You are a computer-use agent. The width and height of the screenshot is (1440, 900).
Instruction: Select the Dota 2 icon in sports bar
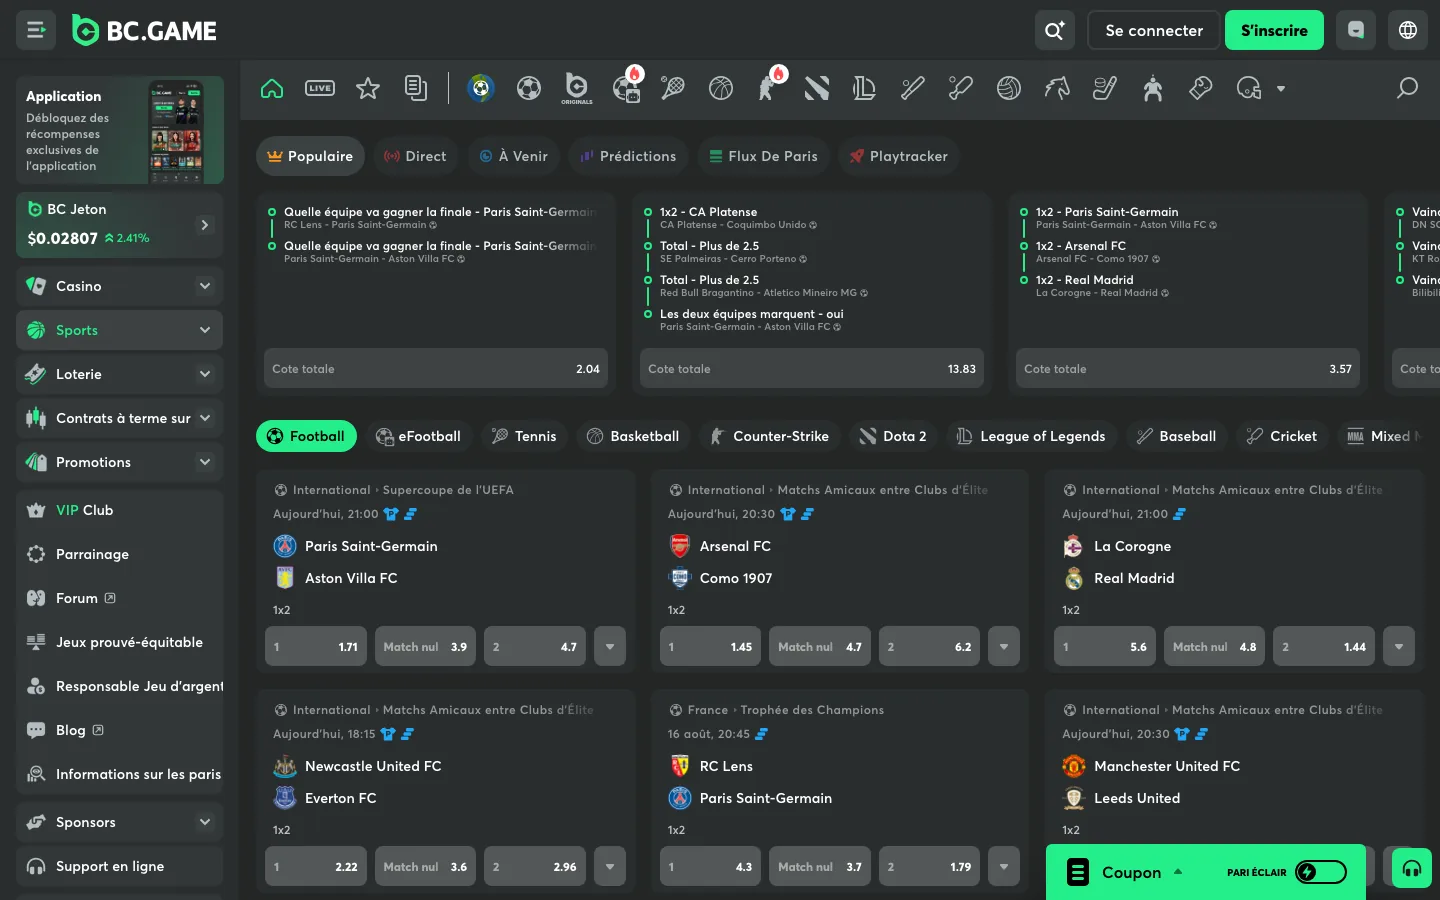click(817, 88)
